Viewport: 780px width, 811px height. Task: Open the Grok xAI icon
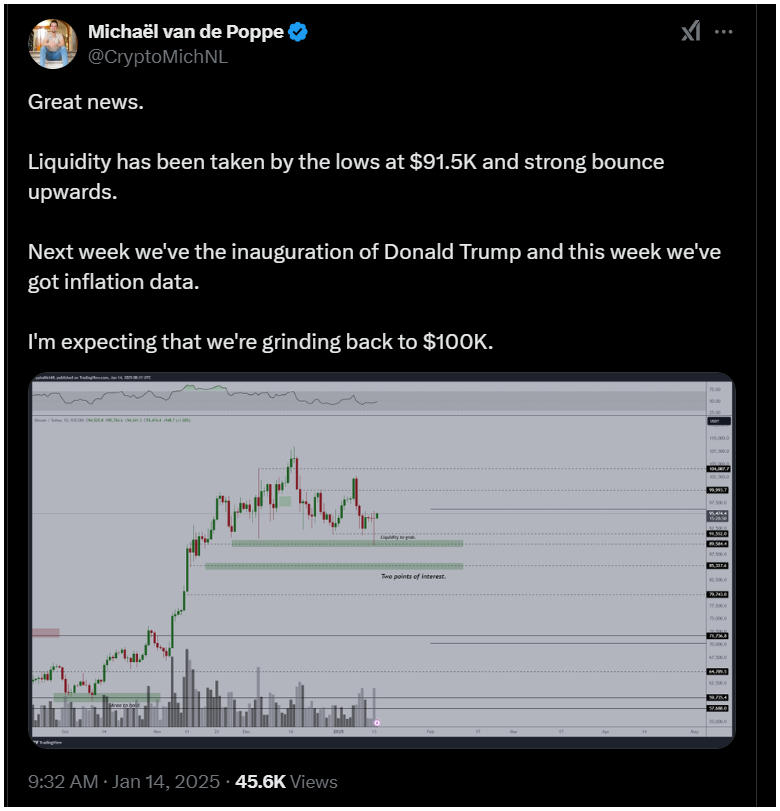(x=691, y=32)
